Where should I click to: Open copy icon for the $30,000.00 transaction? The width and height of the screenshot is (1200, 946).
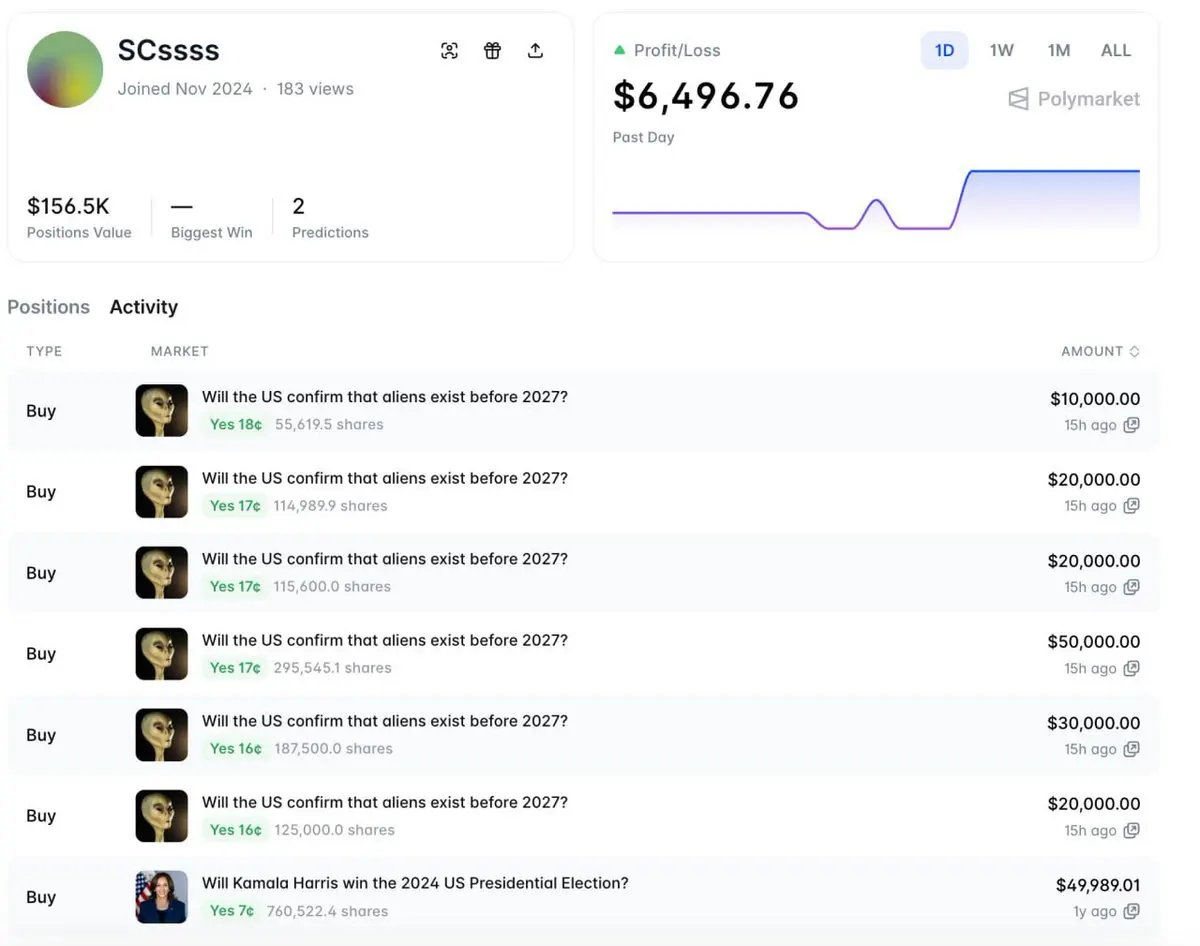pyautogui.click(x=1131, y=749)
